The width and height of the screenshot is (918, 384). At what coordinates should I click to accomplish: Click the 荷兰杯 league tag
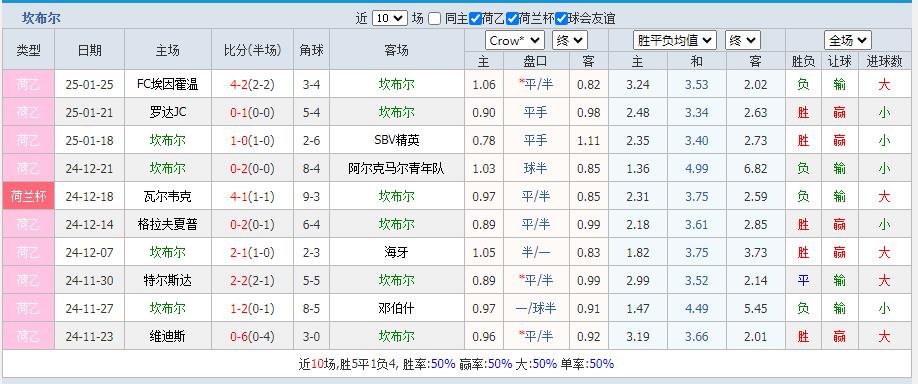(28, 197)
